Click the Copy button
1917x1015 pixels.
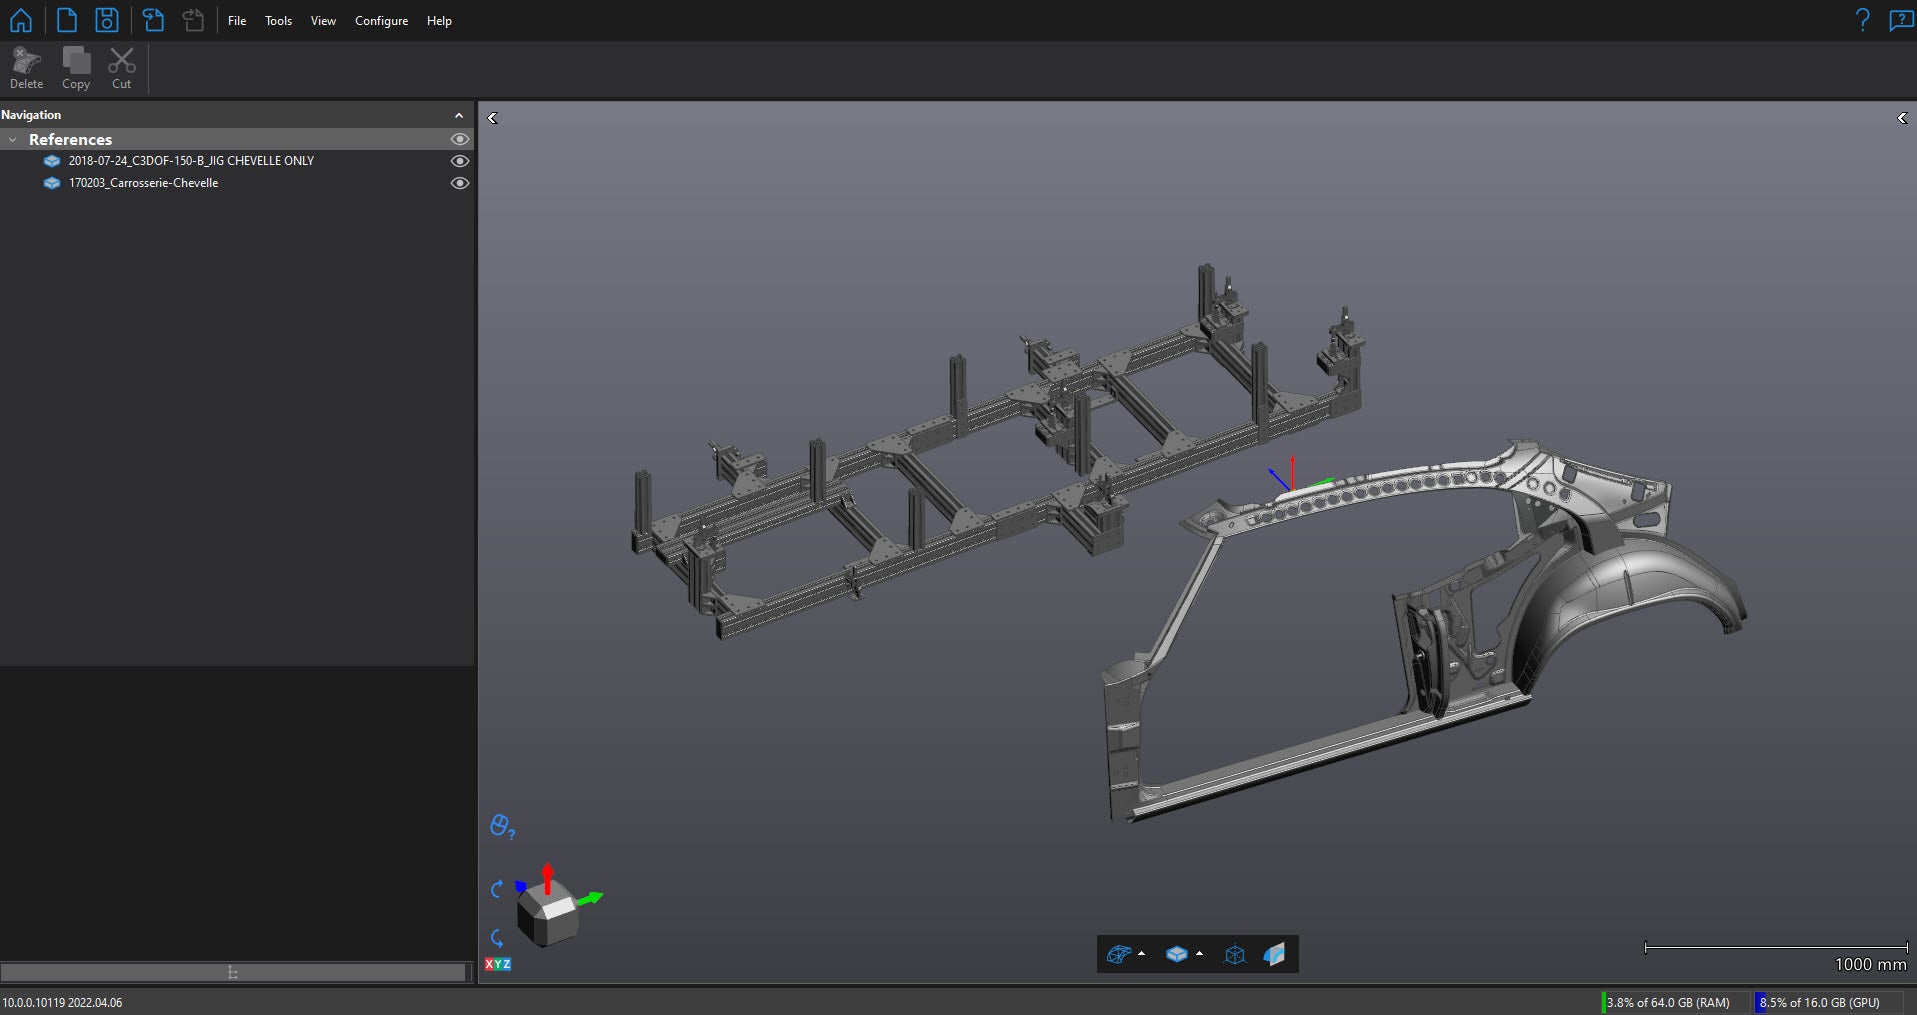coord(76,68)
